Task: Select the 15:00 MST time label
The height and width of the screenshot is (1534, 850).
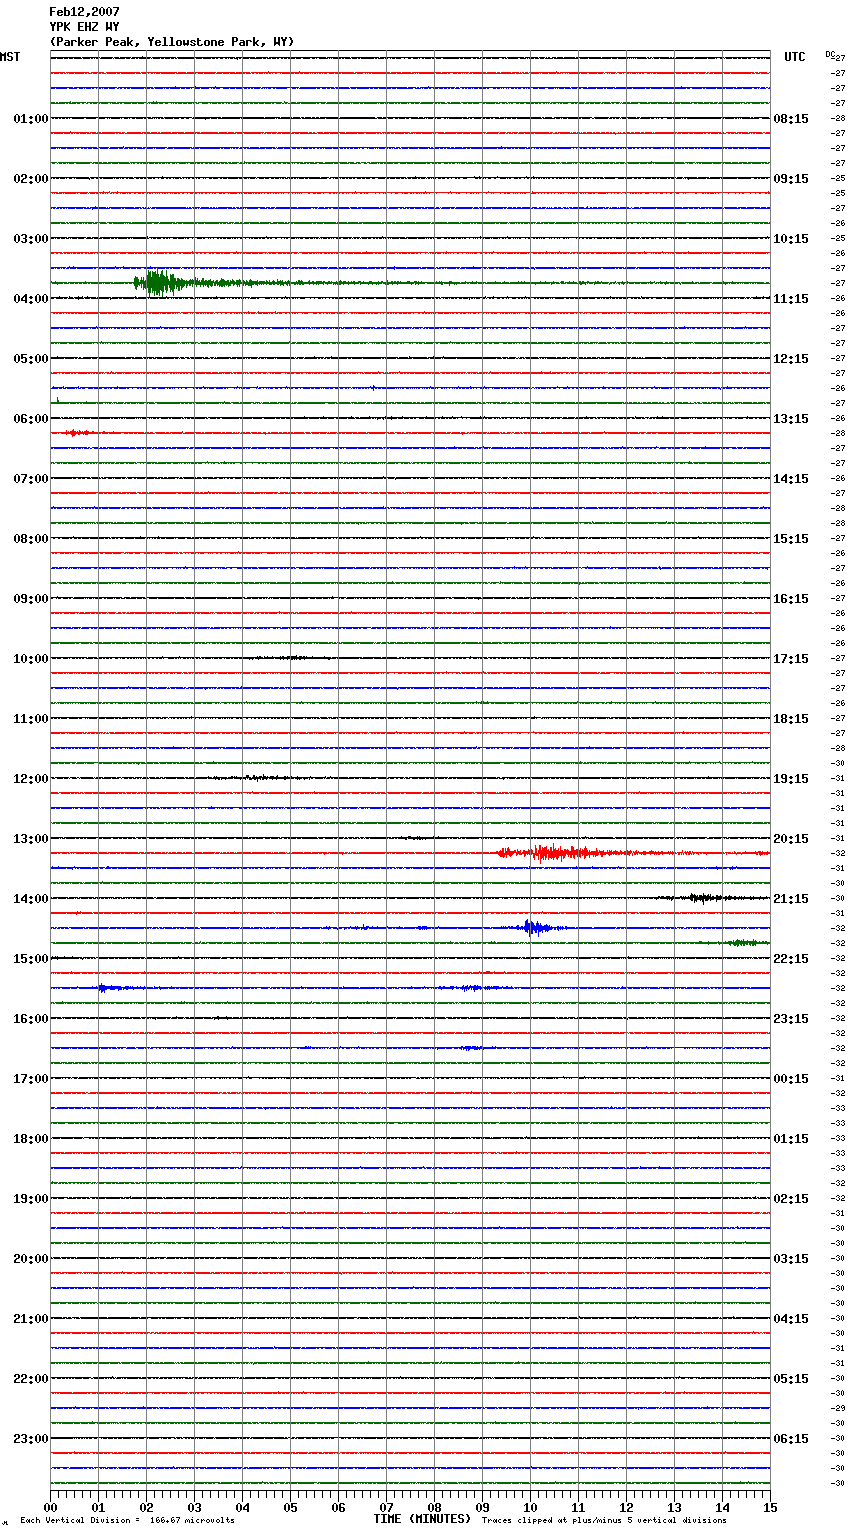Action: (30, 959)
